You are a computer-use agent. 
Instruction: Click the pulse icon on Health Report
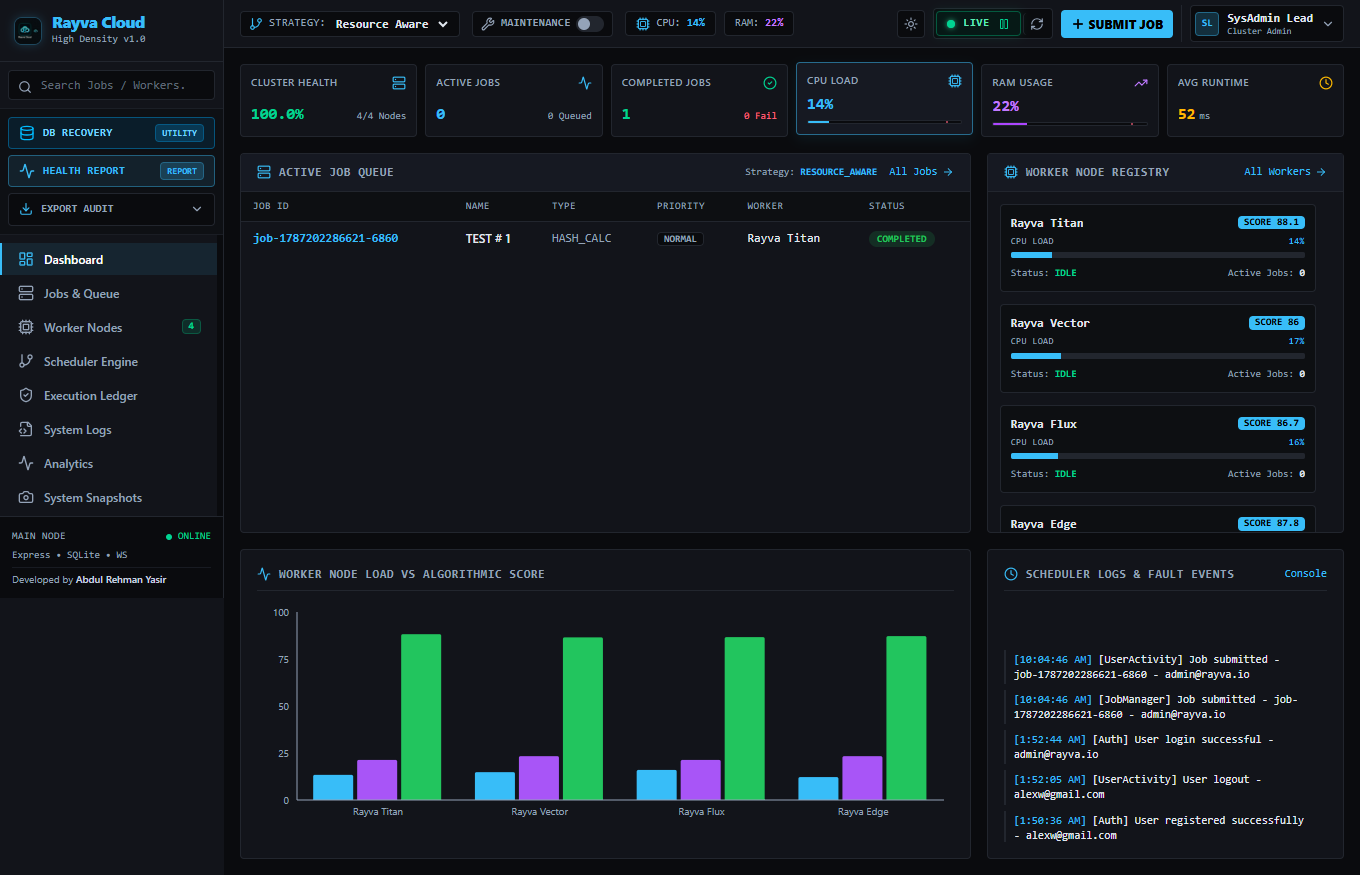pyautogui.click(x=27, y=171)
